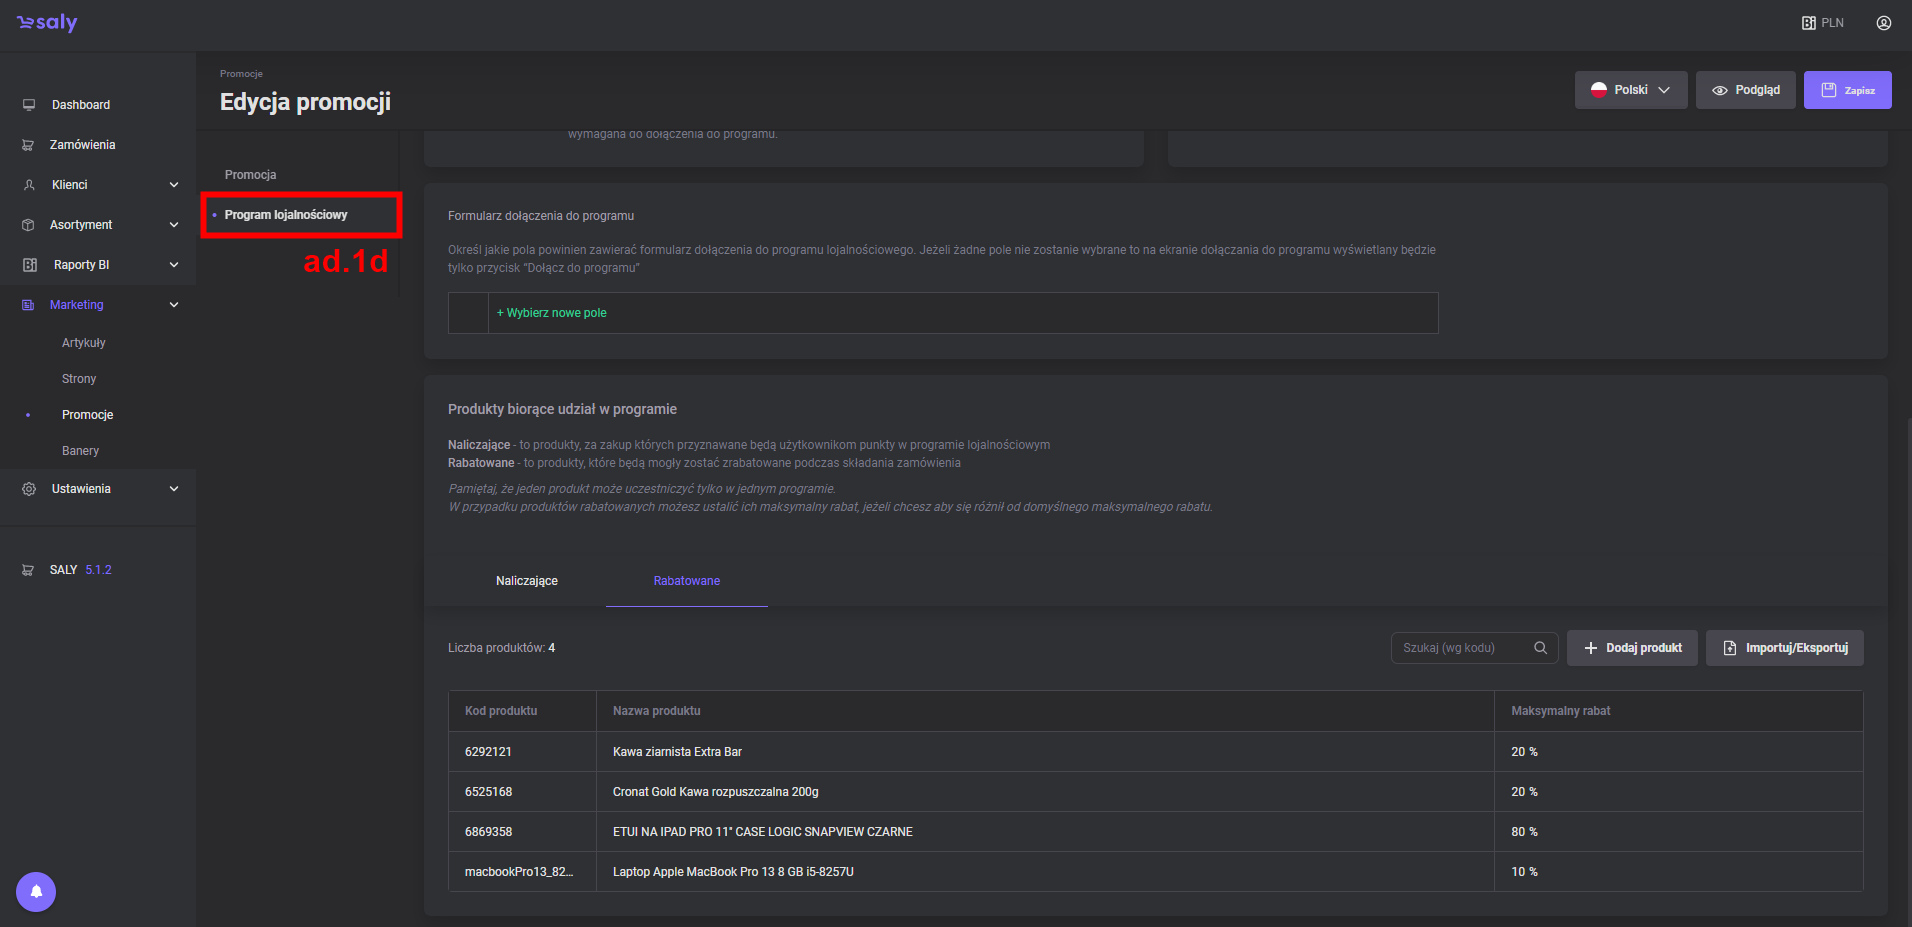Open the Polski language dropdown
Viewport: 1912px width, 927px height.
(1630, 90)
